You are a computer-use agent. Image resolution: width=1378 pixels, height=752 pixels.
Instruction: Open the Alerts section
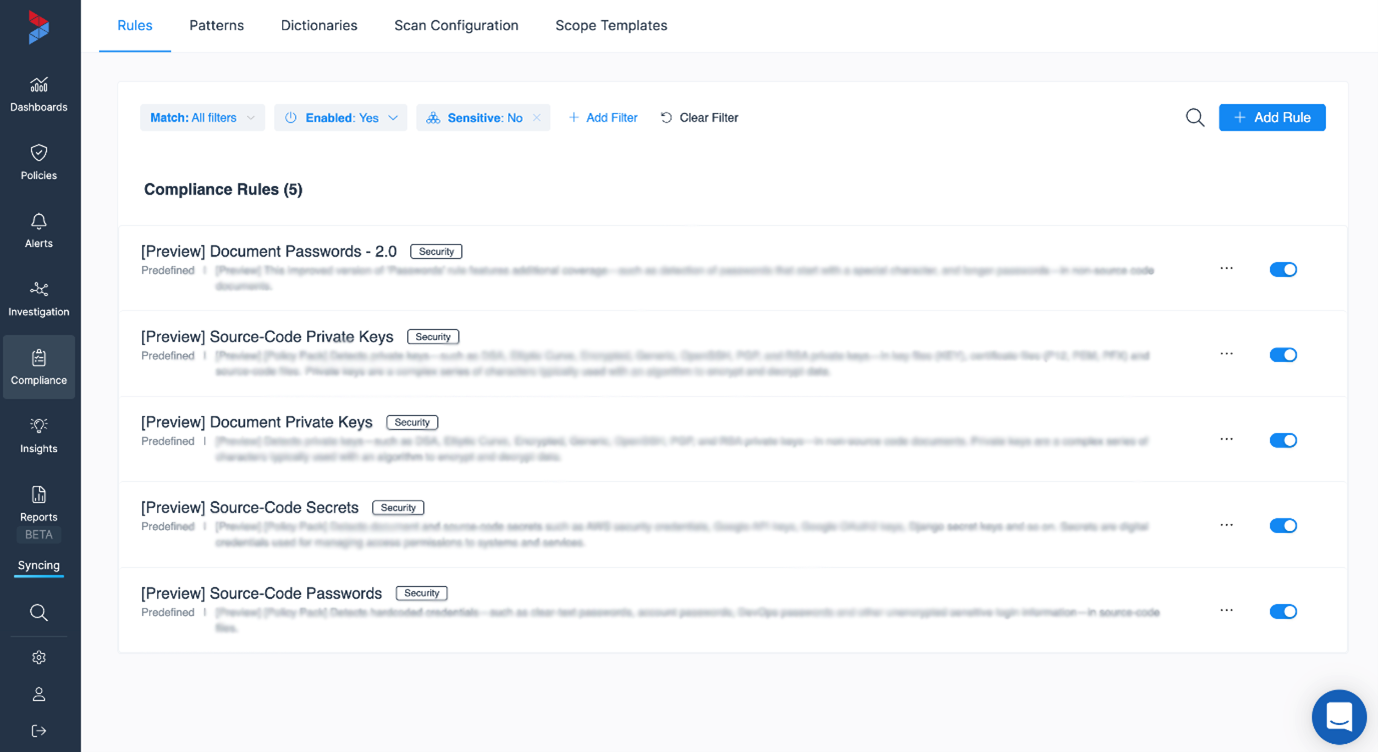pos(38,231)
